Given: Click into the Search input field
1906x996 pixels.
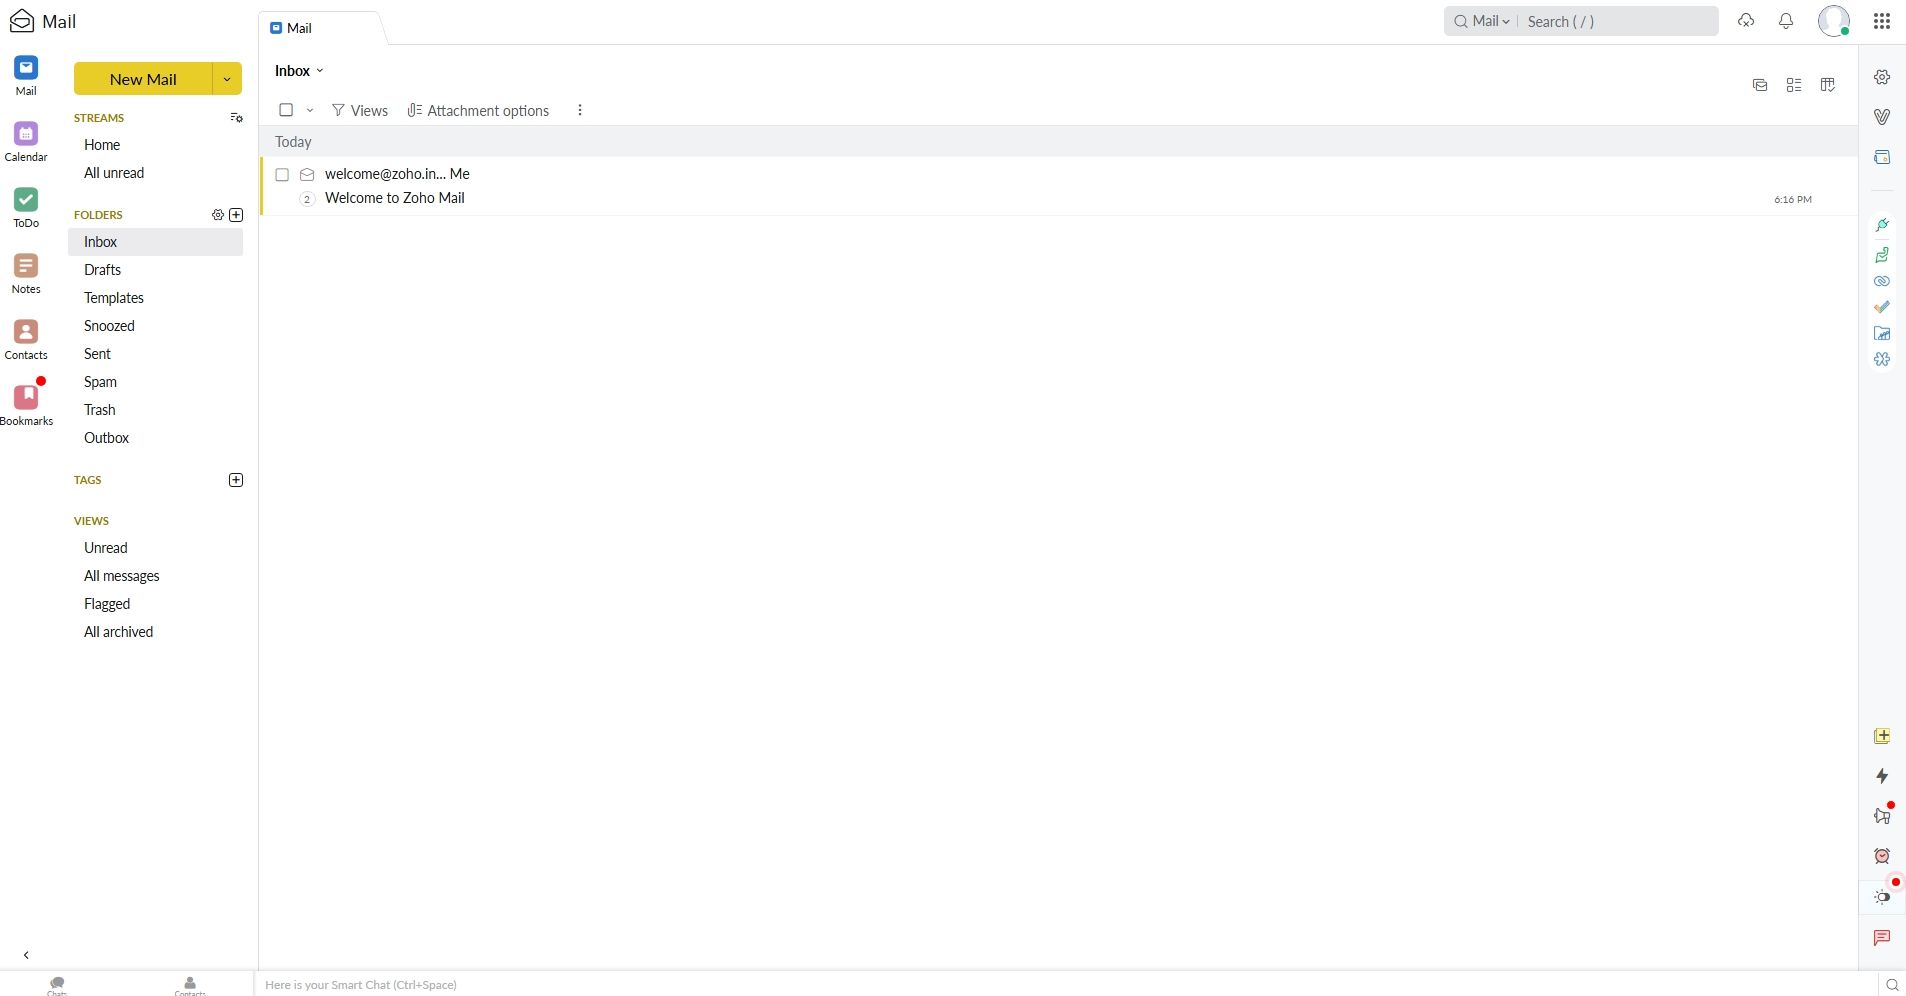Looking at the screenshot, I should coord(1616,21).
